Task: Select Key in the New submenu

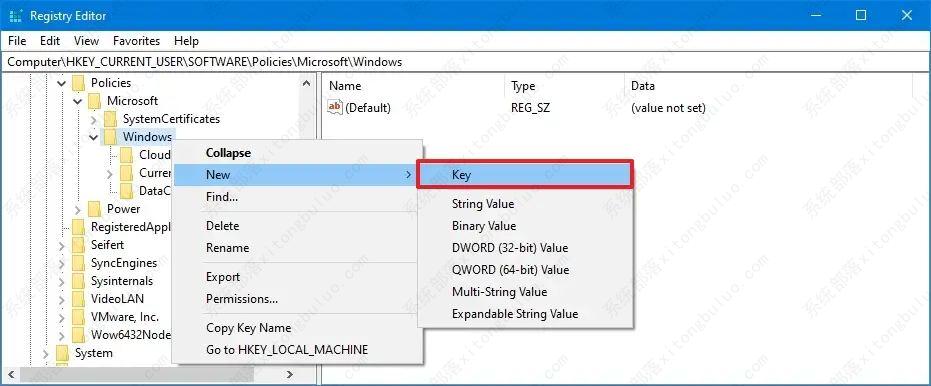Action: point(525,175)
